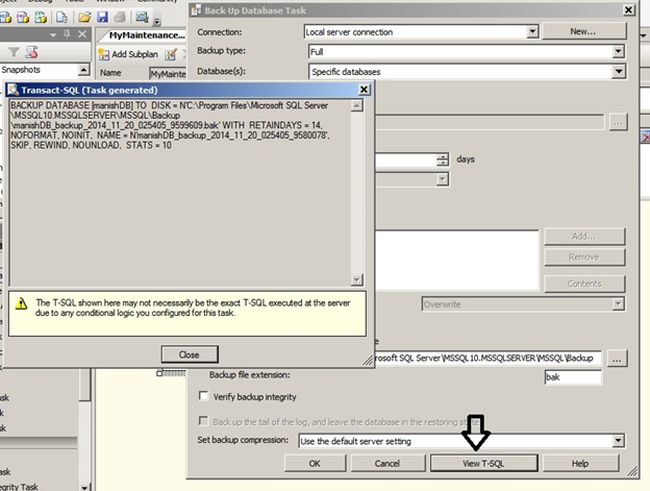This screenshot has height=491, width=650.
Task: Click the grayed browse button beside top path field
Action: pyautogui.click(x=618, y=123)
